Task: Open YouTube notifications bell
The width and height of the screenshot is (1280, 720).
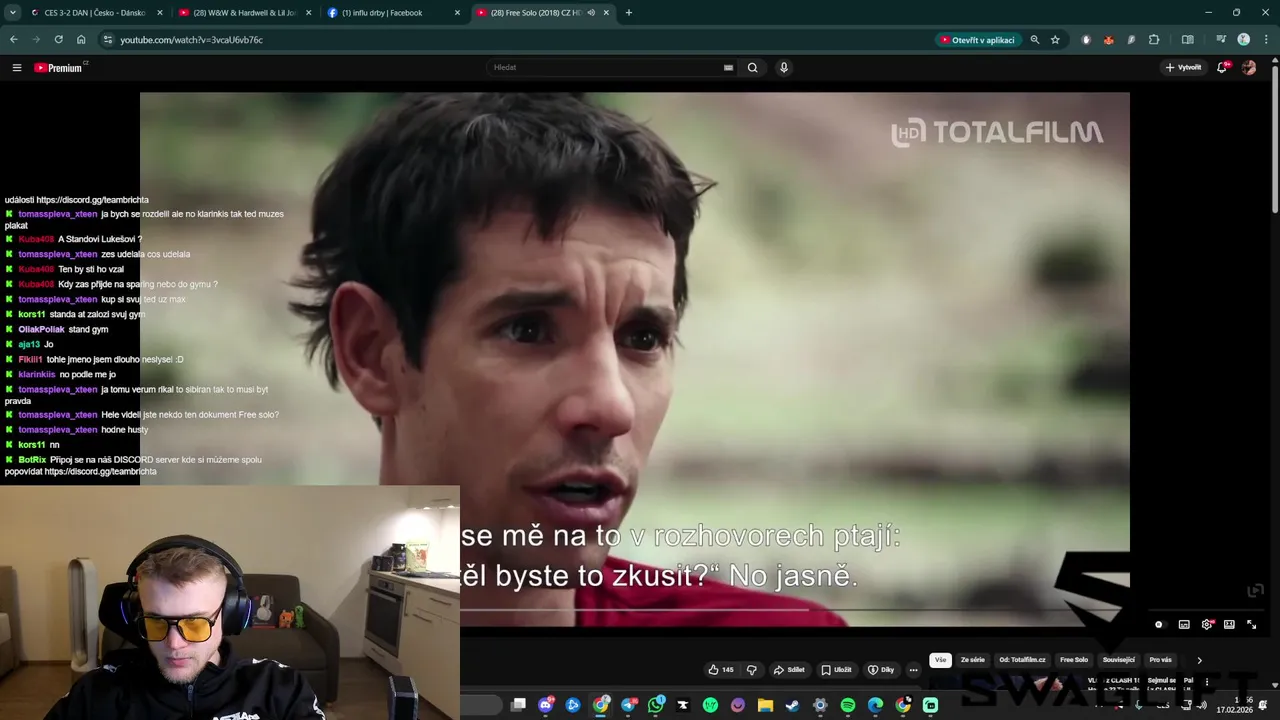Action: [x=1222, y=67]
